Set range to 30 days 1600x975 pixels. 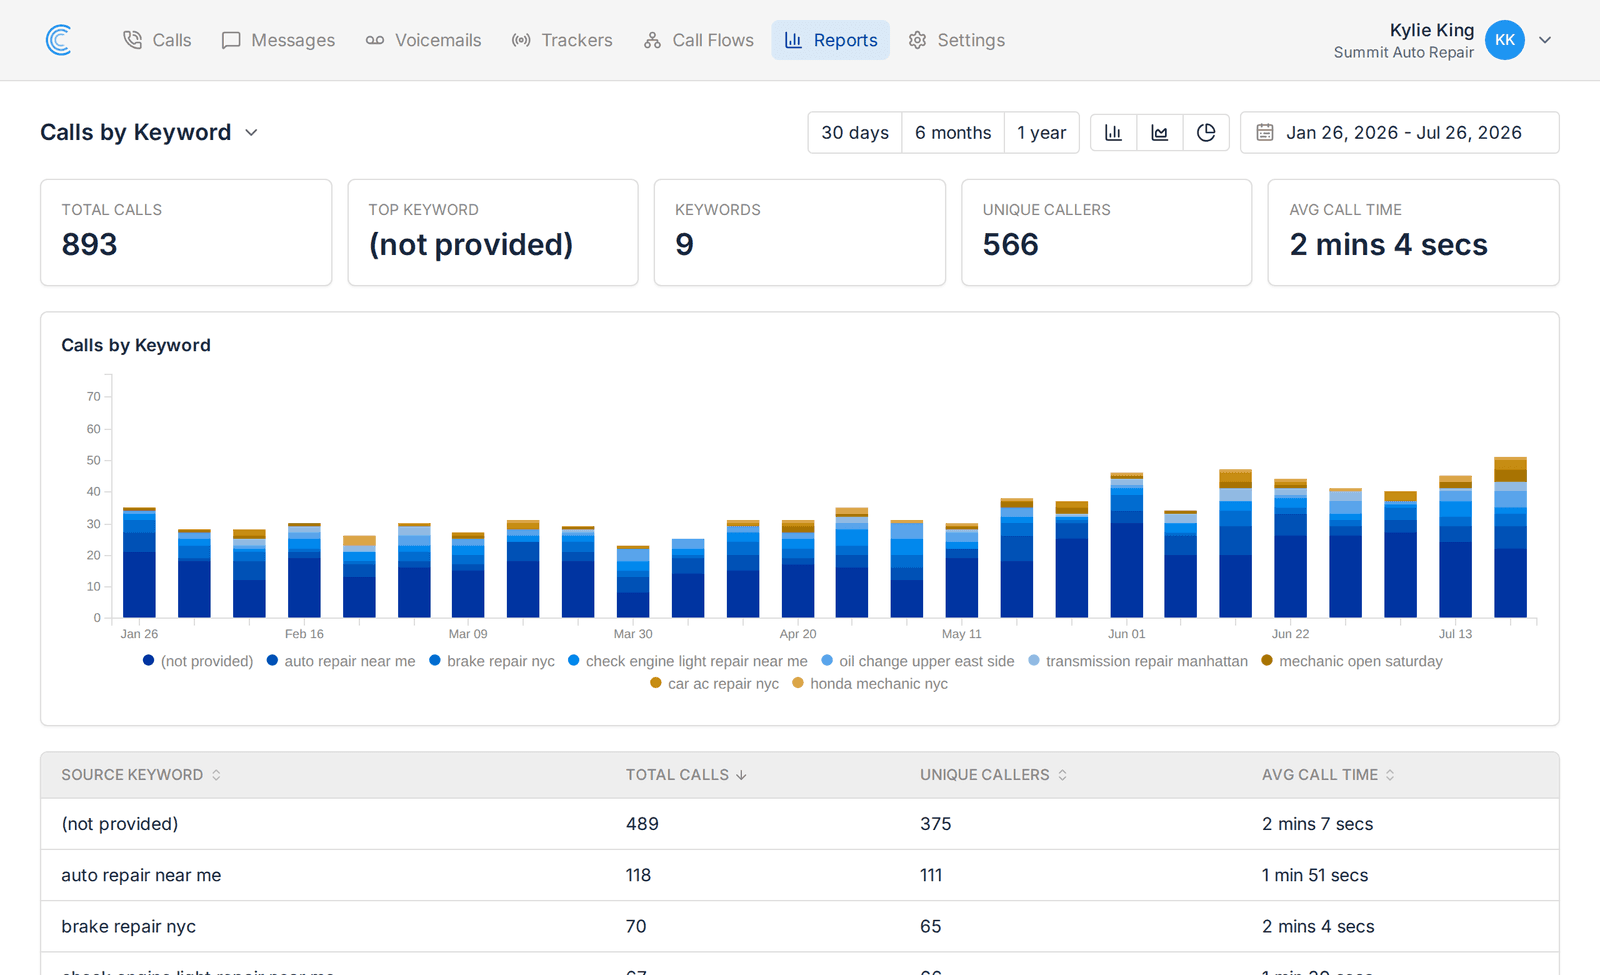click(x=855, y=132)
